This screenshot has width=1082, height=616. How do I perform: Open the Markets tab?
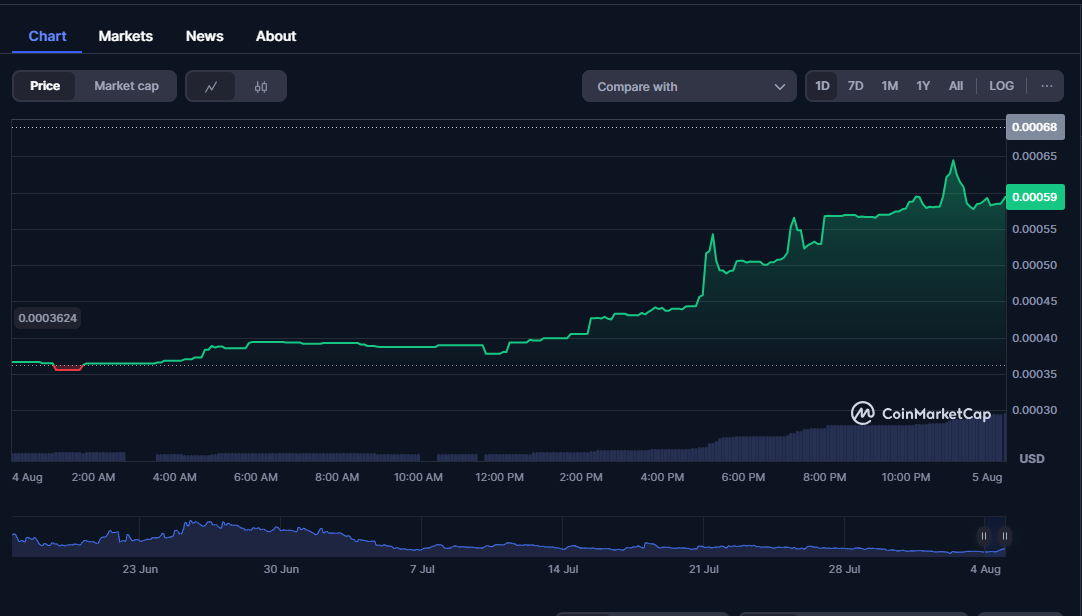(x=125, y=36)
